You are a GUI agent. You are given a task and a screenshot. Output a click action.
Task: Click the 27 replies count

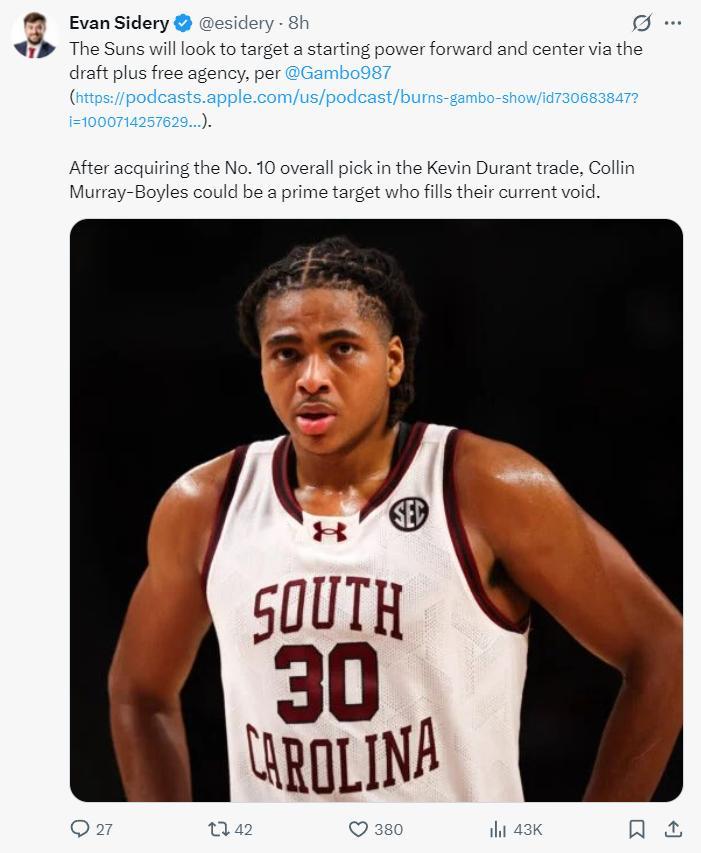click(104, 829)
